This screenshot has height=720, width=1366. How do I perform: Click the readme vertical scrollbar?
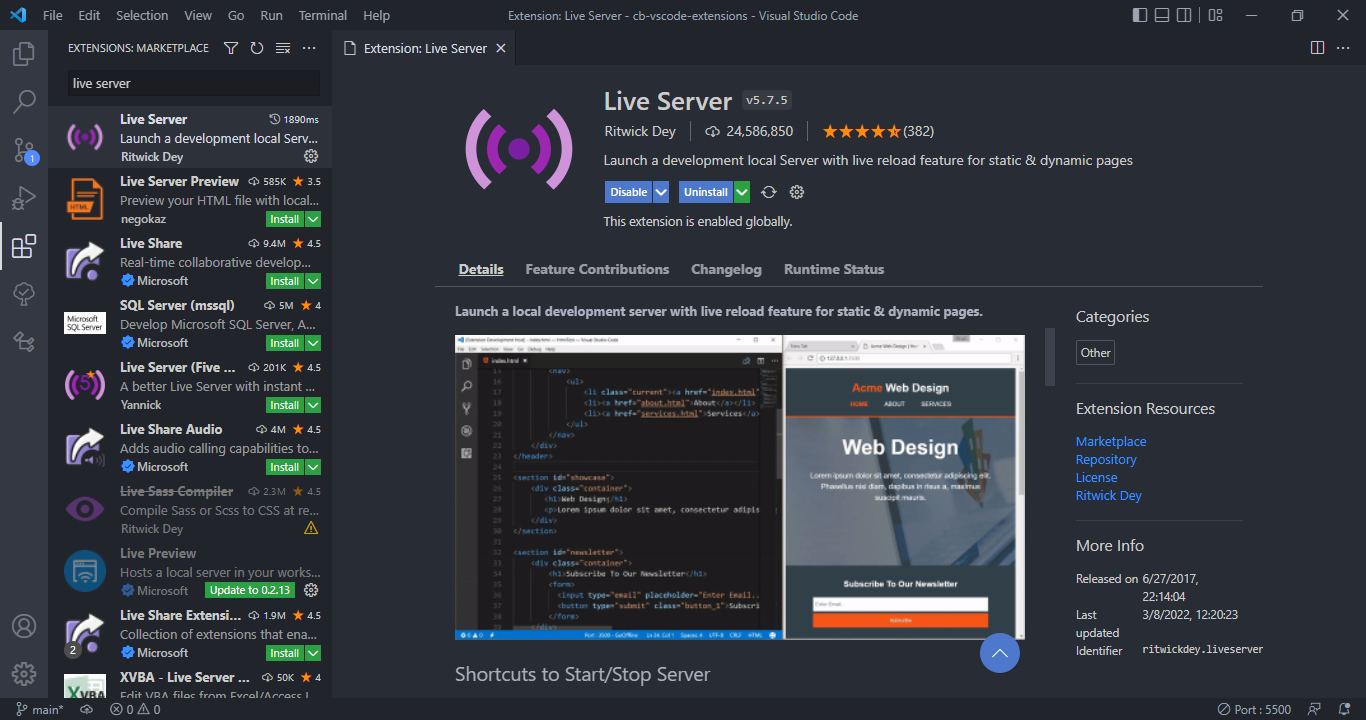1050,357
